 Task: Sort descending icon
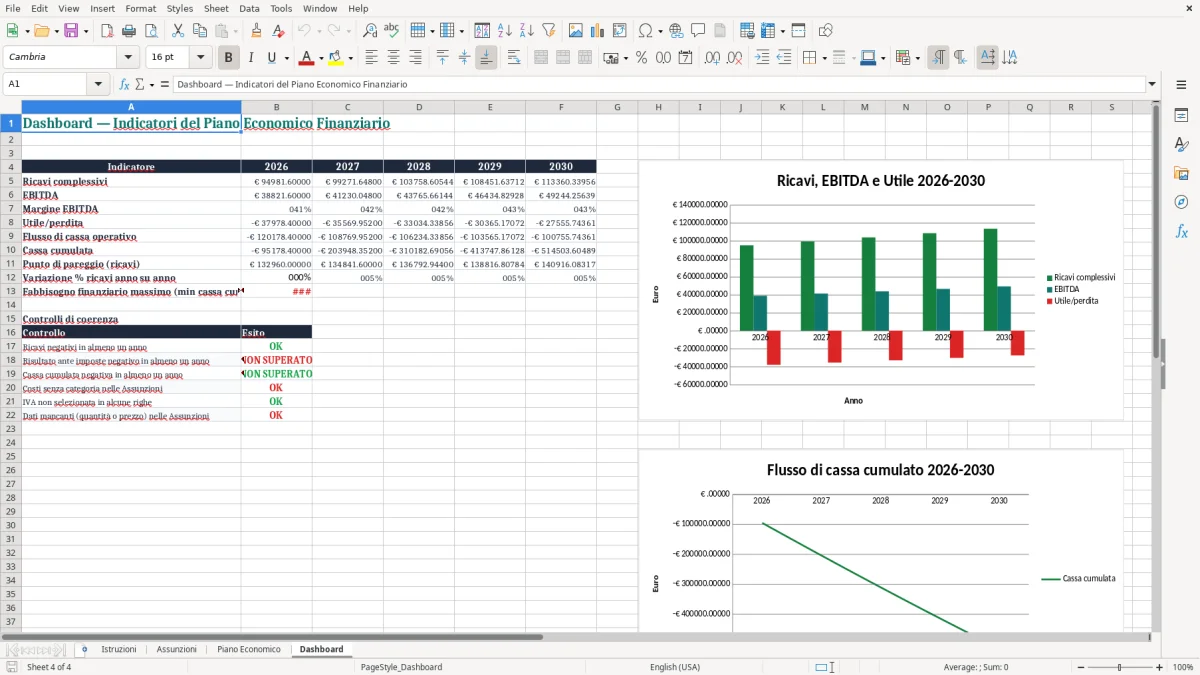tap(527, 31)
